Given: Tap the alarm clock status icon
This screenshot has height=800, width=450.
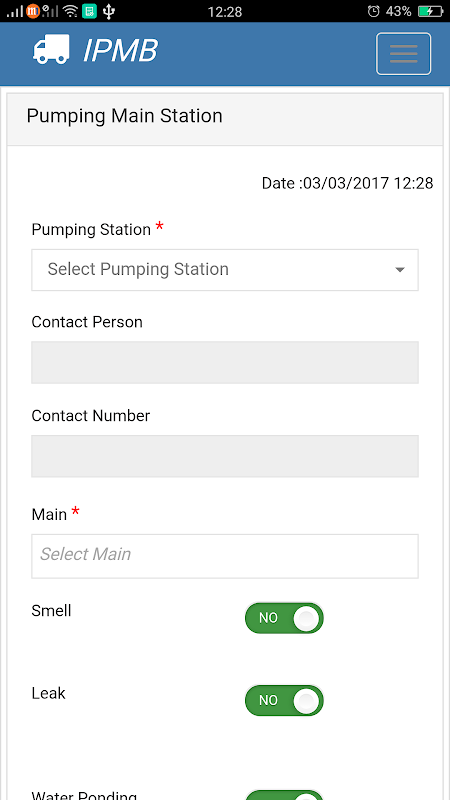Looking at the screenshot, I should [x=373, y=11].
